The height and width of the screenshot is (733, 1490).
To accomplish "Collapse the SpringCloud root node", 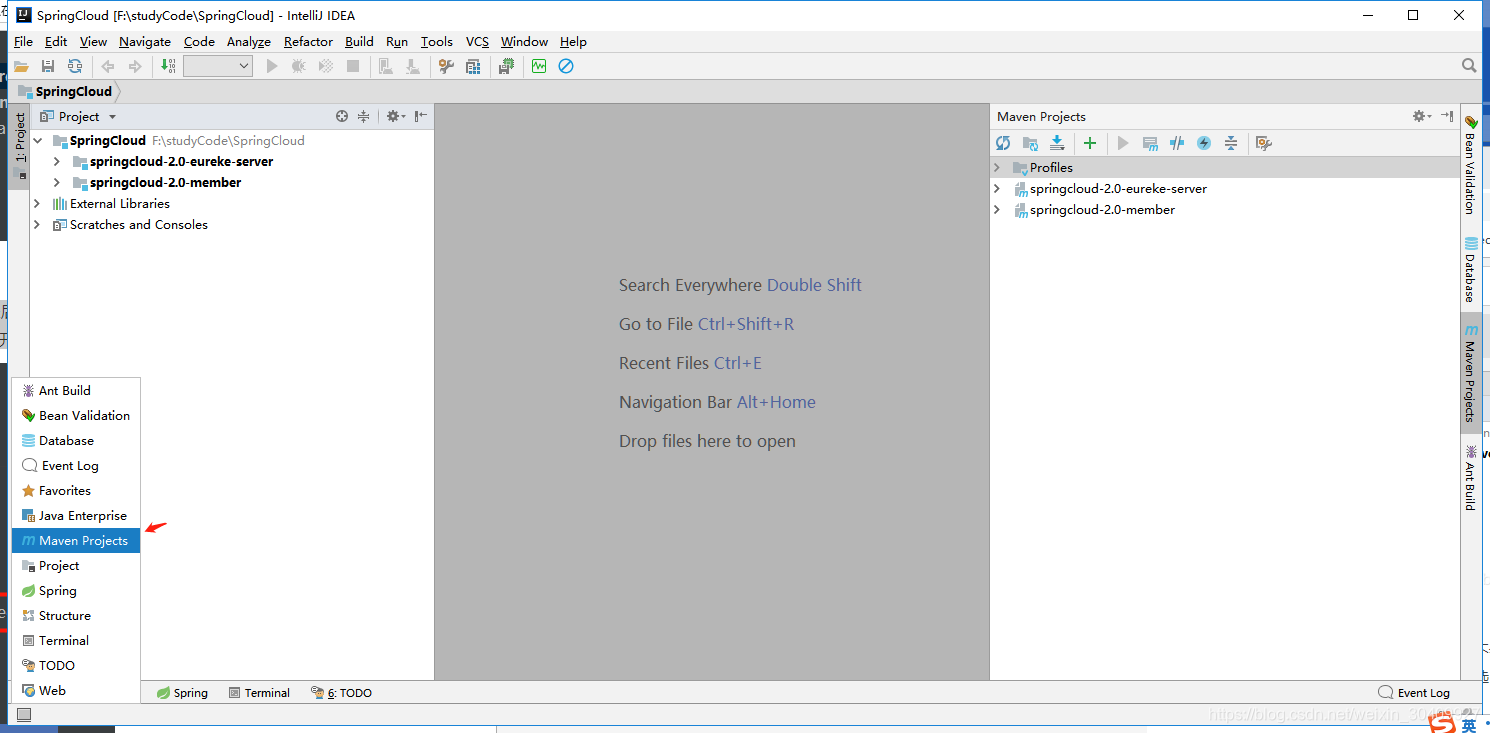I will click(x=38, y=141).
